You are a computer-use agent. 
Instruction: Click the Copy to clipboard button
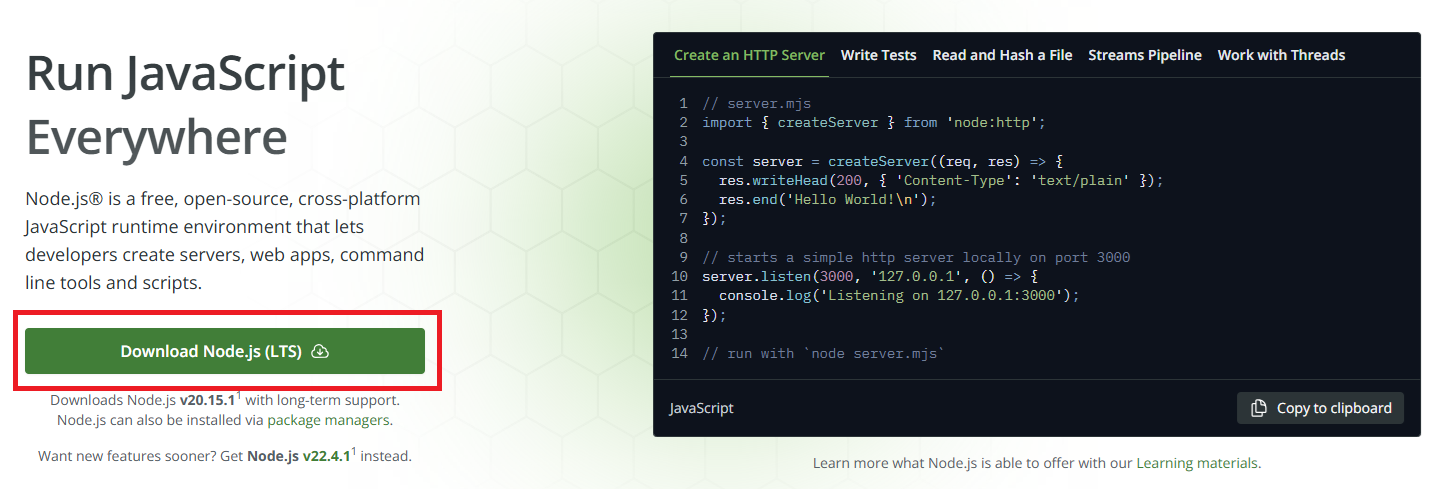point(1320,408)
